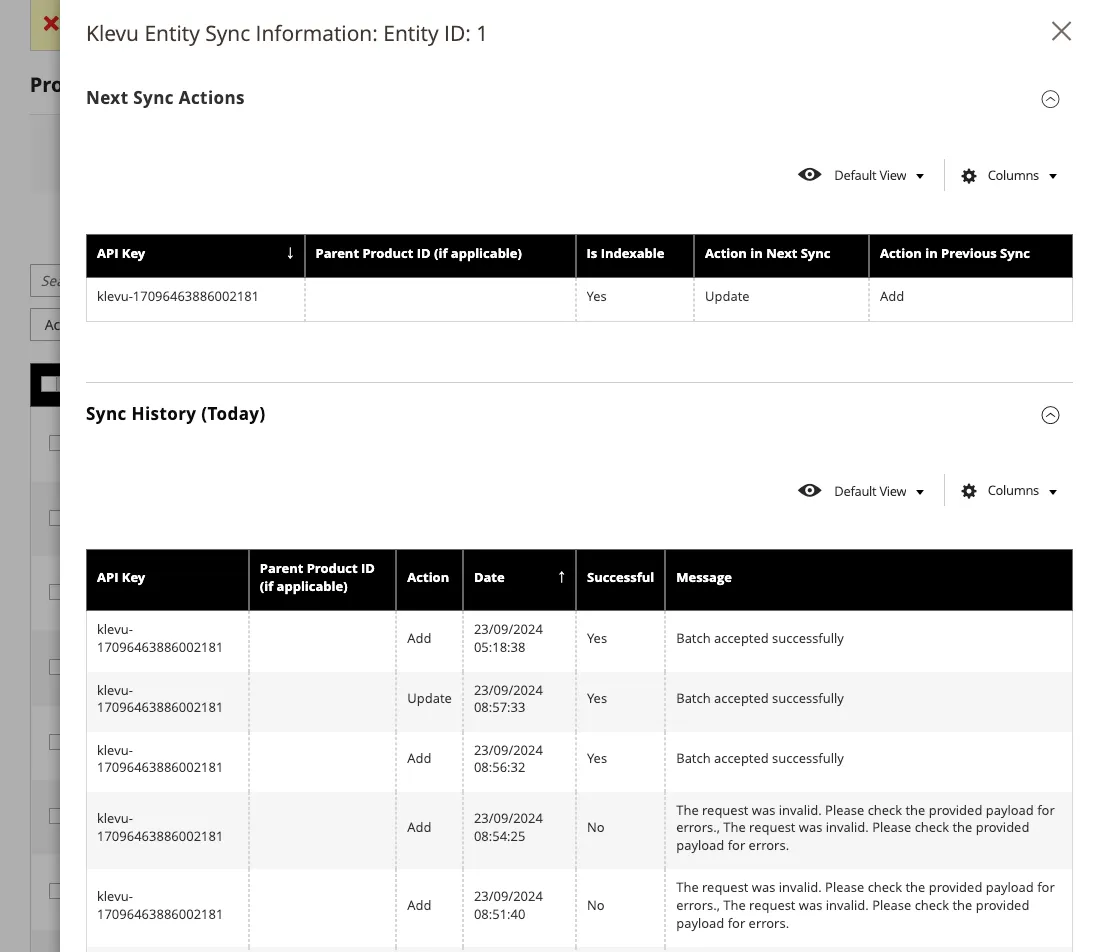Screen dimensions: 1096x952
Task: Sort Sync History by Message column
Action: [x=869, y=578]
